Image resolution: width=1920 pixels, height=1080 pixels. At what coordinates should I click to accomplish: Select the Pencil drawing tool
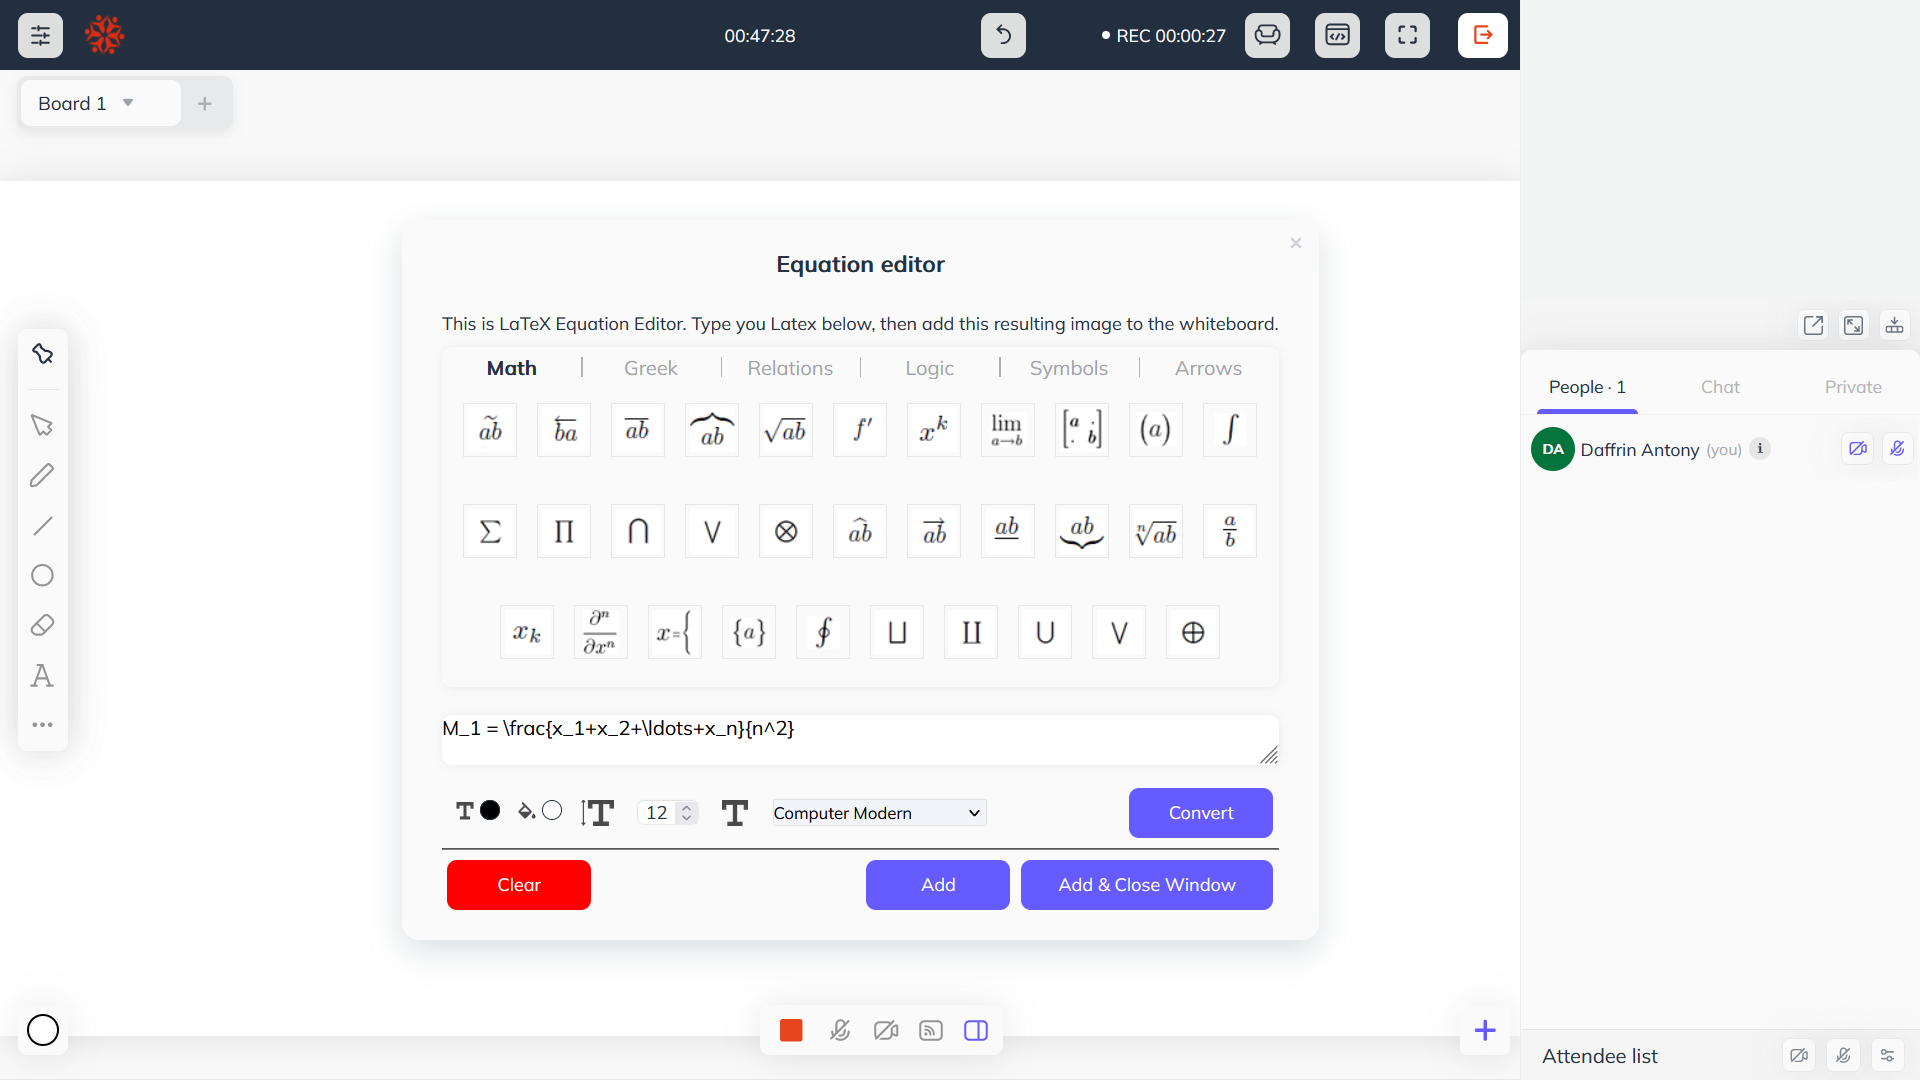(42, 475)
